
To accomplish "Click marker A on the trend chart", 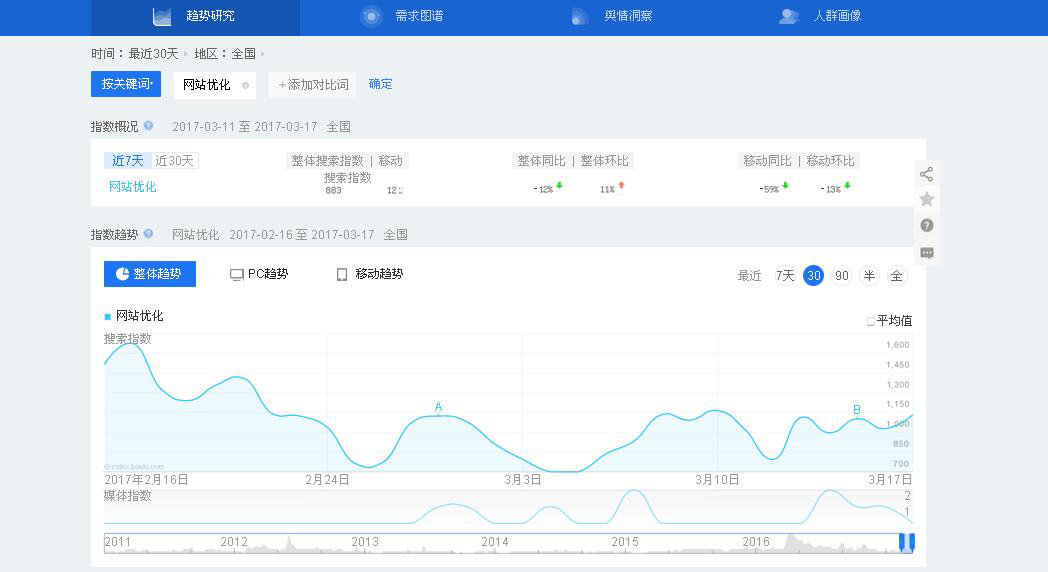I will pos(438,407).
